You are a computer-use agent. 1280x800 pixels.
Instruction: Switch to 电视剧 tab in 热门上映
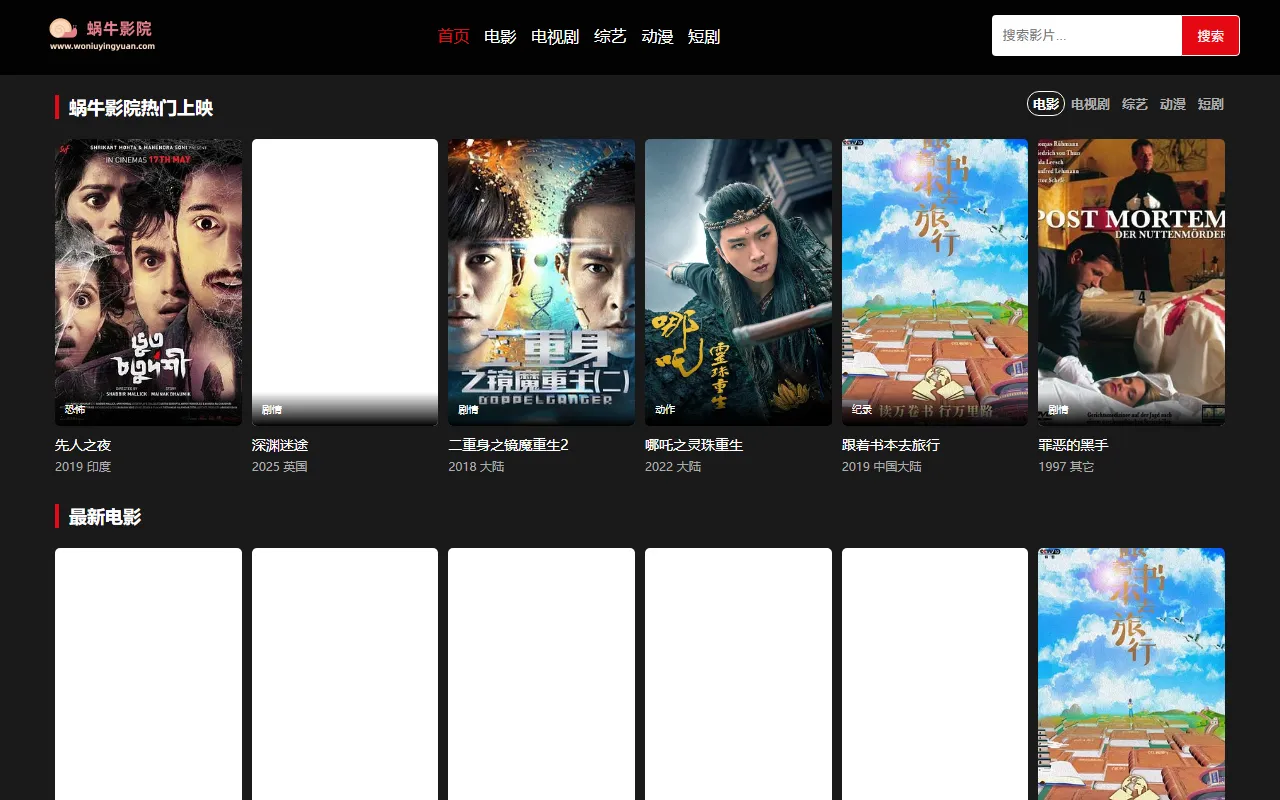(x=1090, y=104)
